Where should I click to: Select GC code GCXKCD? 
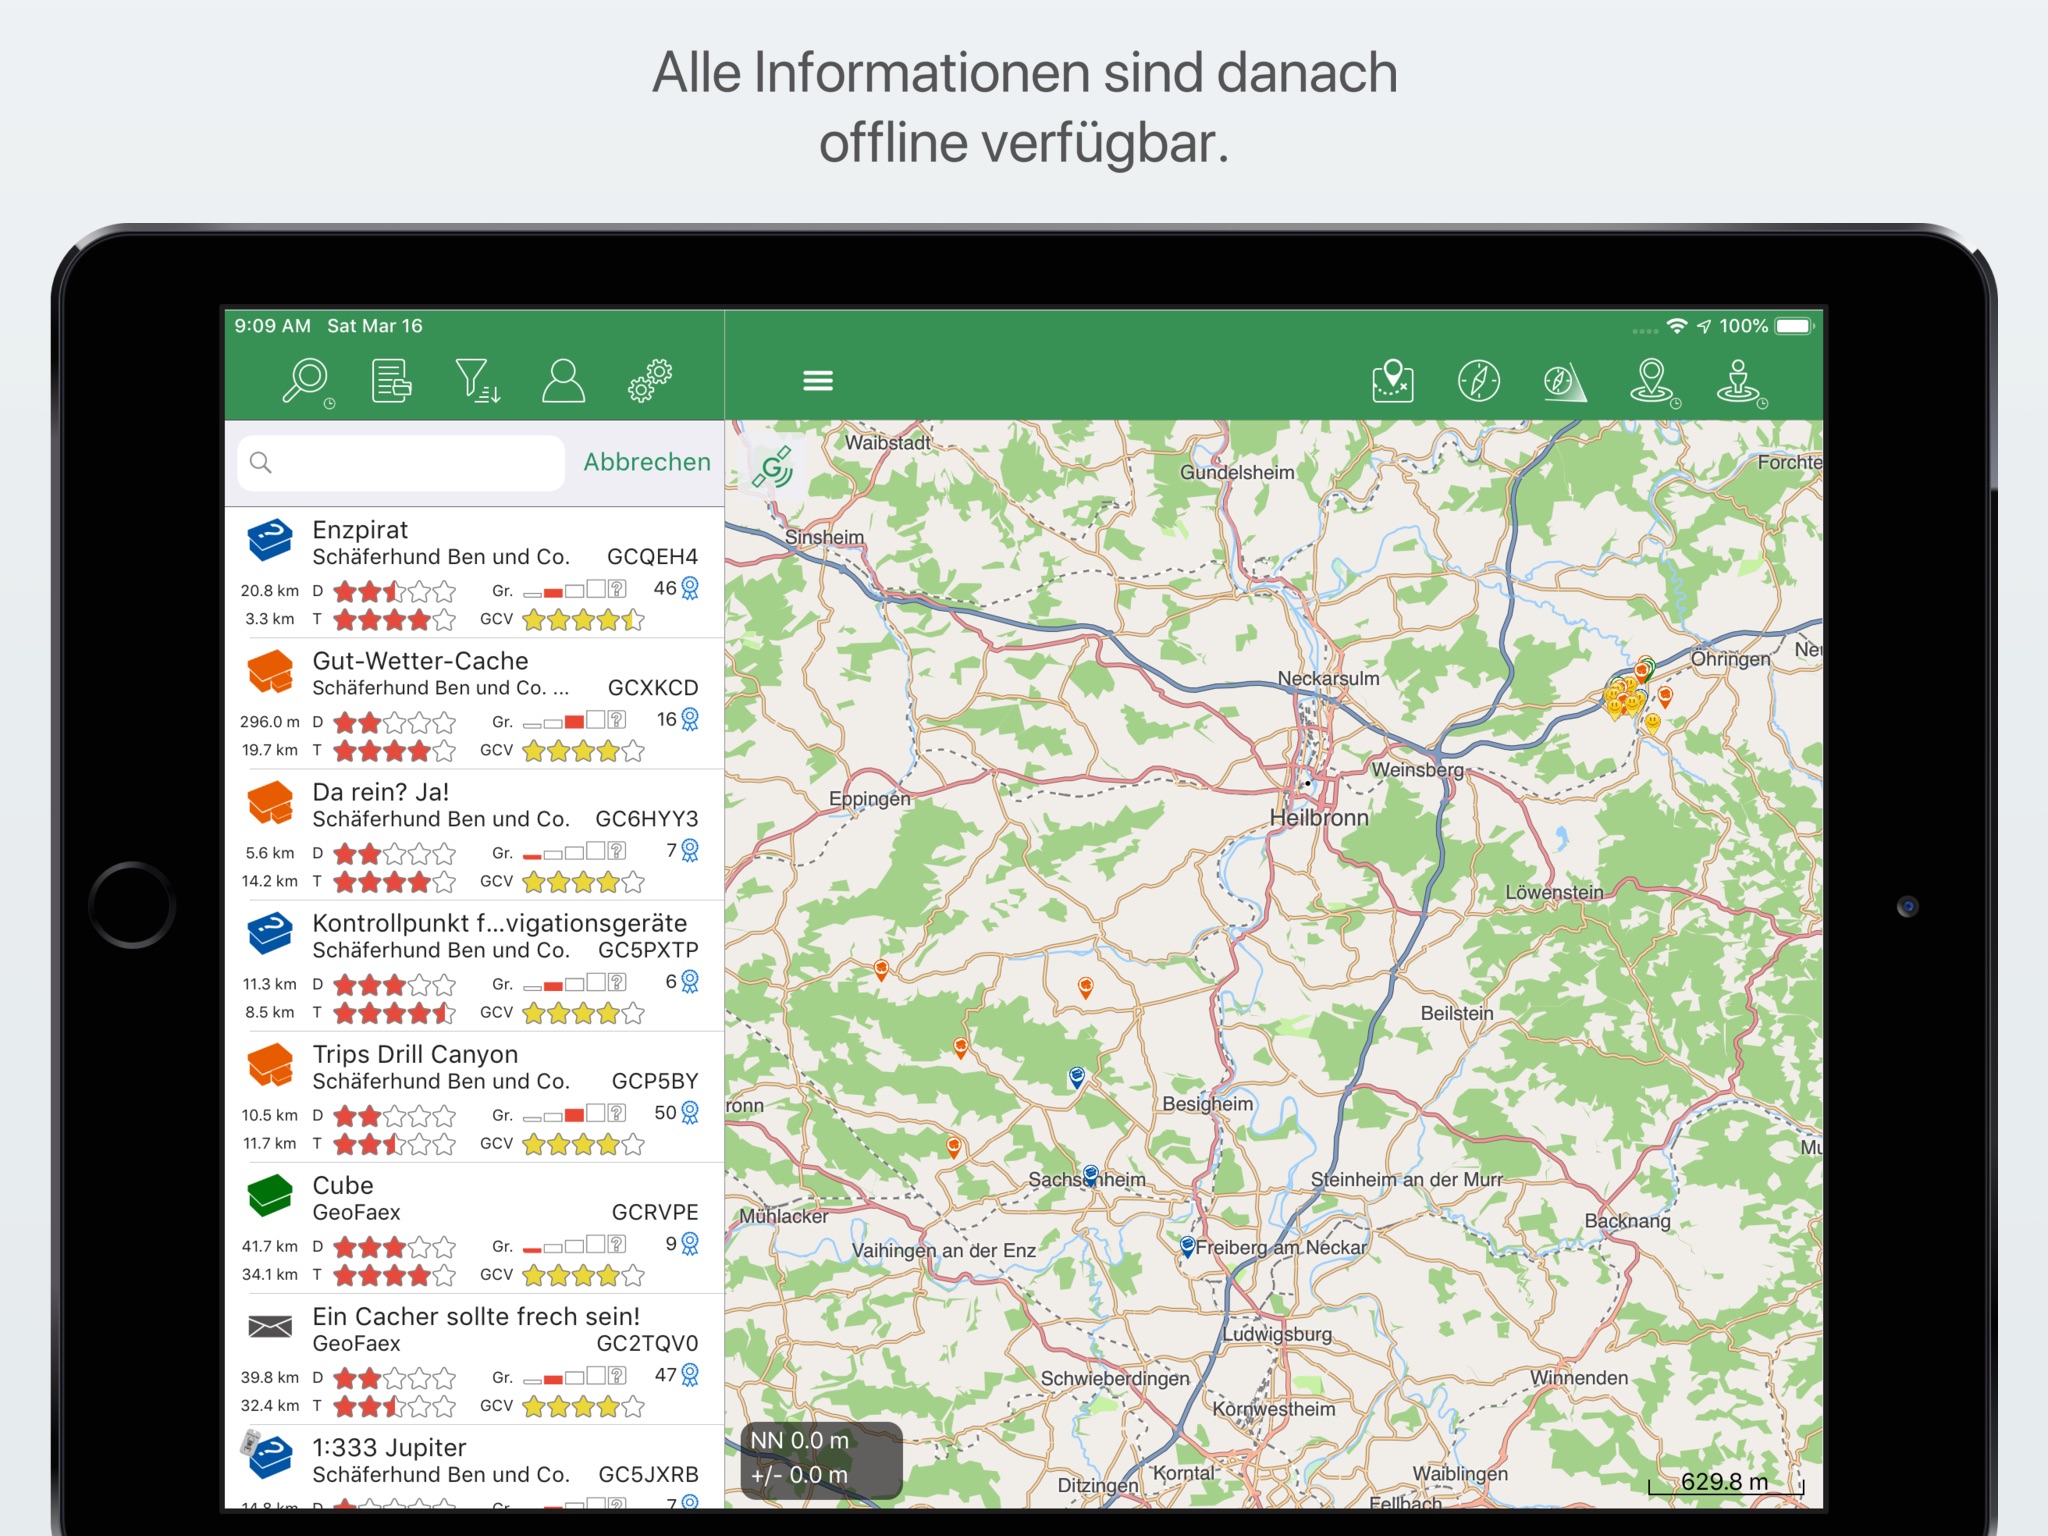tap(653, 688)
